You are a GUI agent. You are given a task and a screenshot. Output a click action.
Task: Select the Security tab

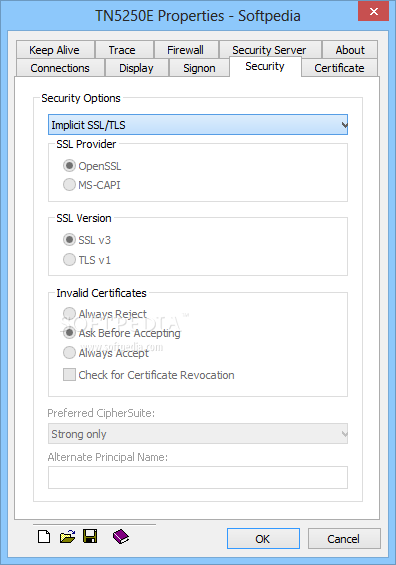pyautogui.click(x=265, y=67)
